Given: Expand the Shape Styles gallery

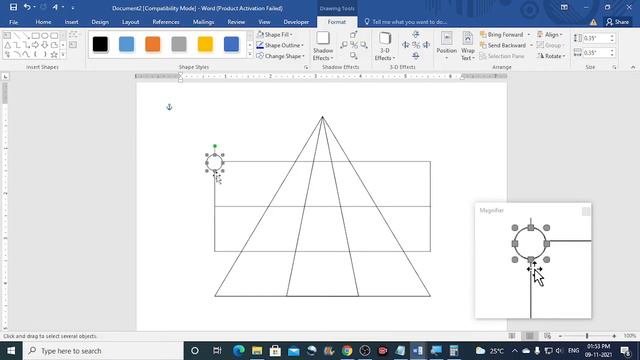Looking at the screenshot, I should (250, 54).
